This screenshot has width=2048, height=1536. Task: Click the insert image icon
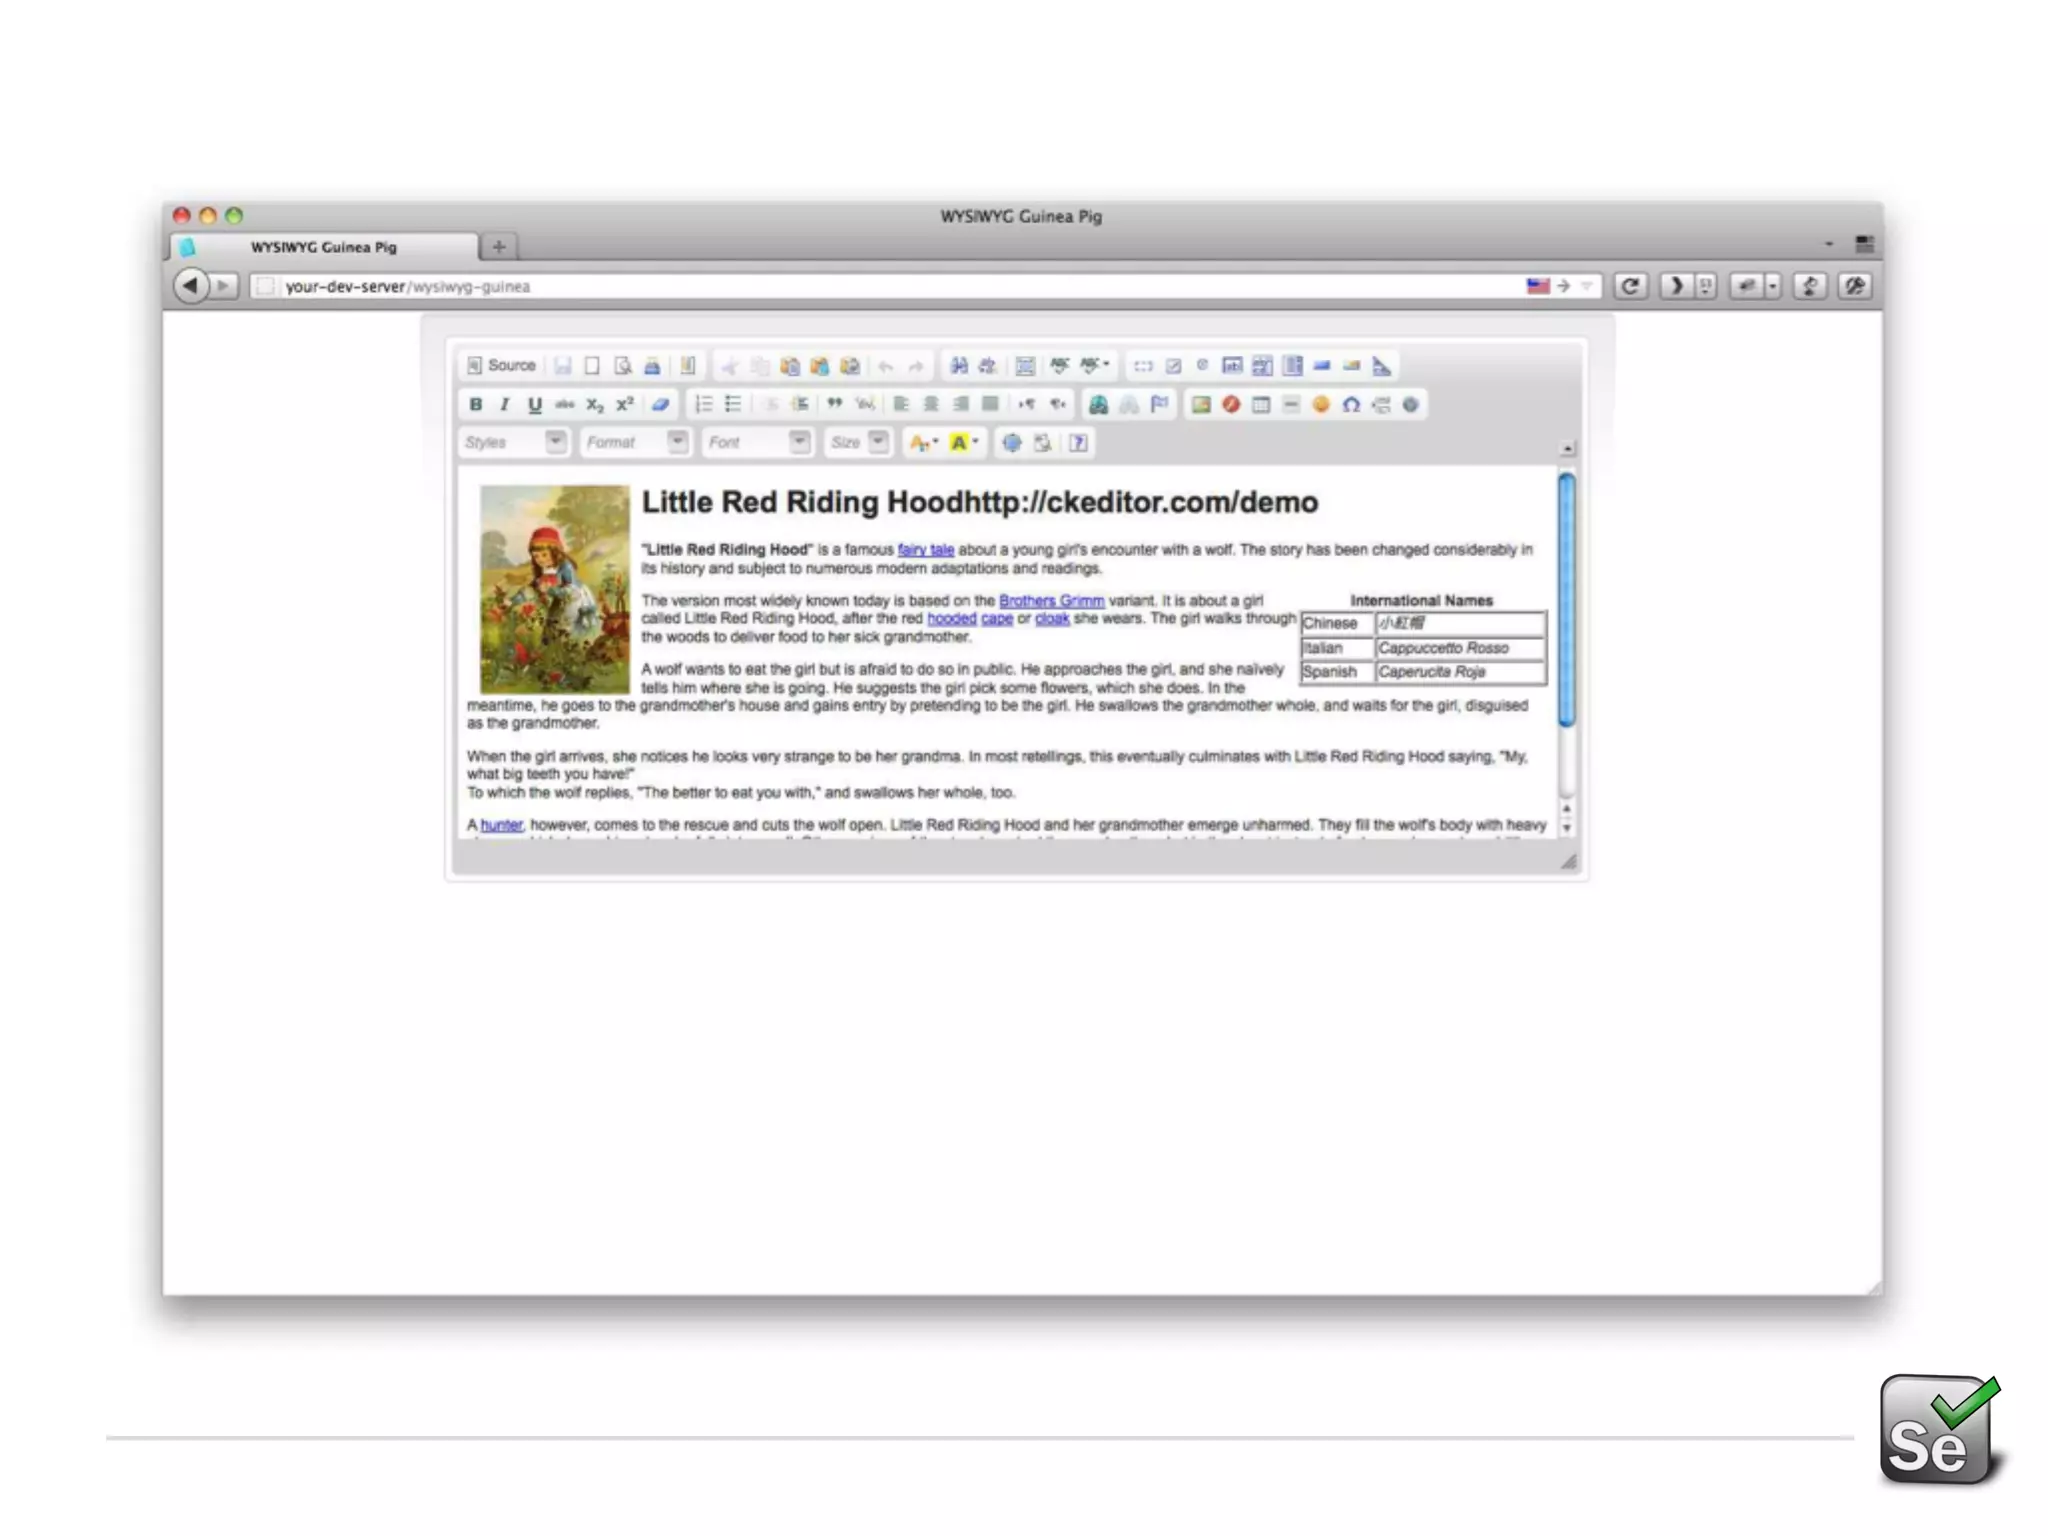point(1201,404)
